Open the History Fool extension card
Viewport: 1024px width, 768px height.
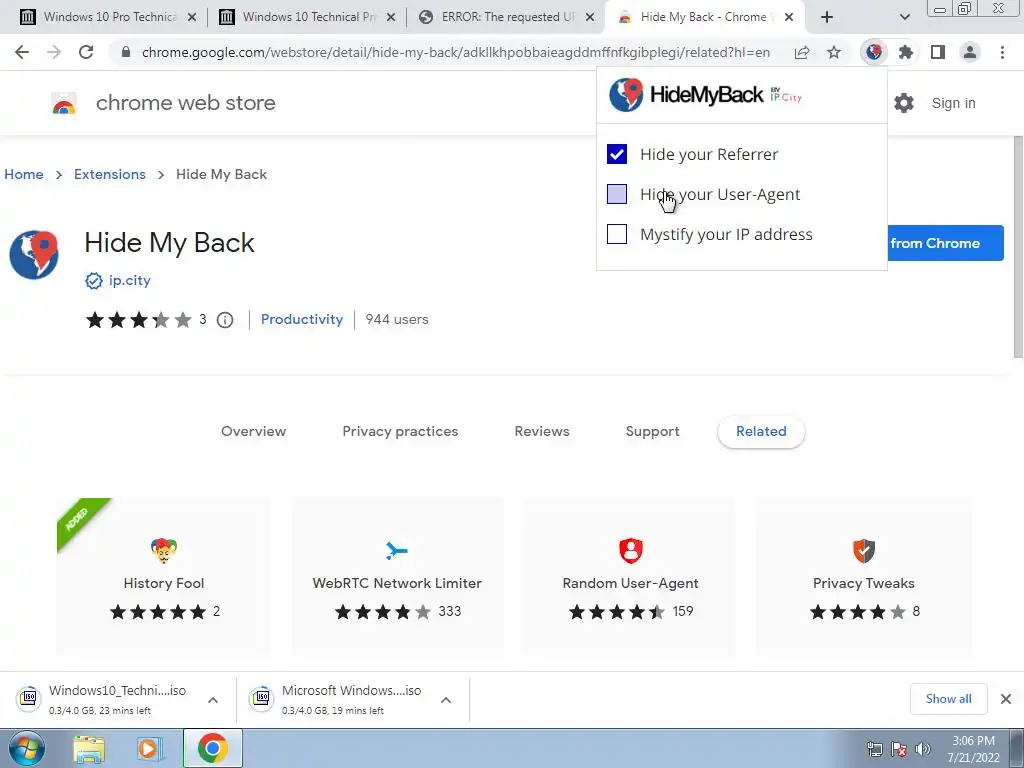pos(164,576)
